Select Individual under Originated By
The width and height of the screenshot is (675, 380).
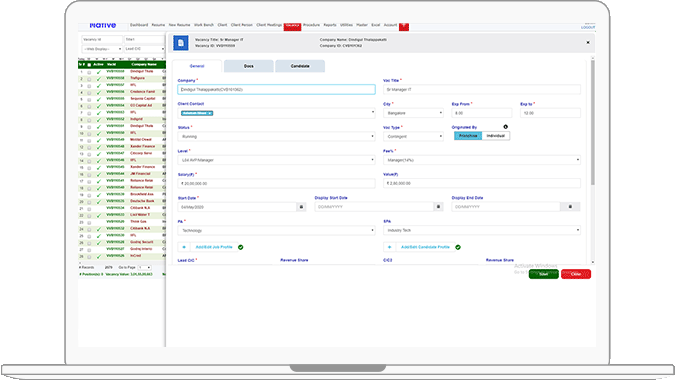pos(495,136)
